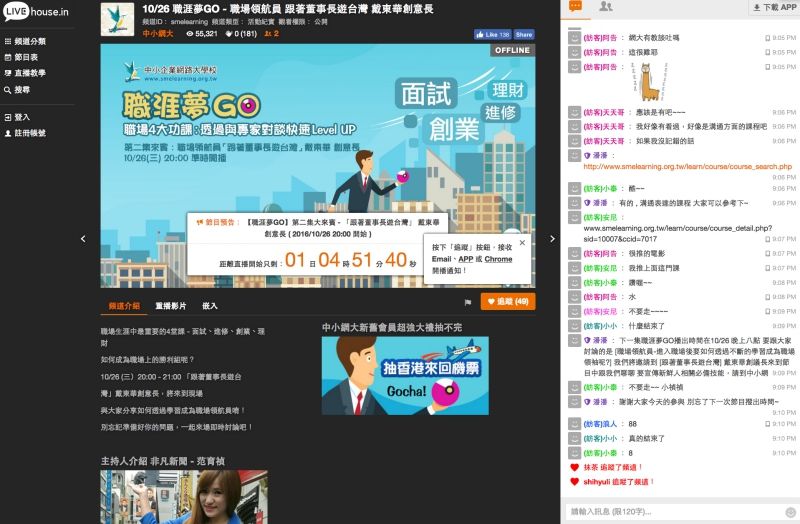
Task: Switch to the chat tab icon
Action: pyautogui.click(x=576, y=7)
